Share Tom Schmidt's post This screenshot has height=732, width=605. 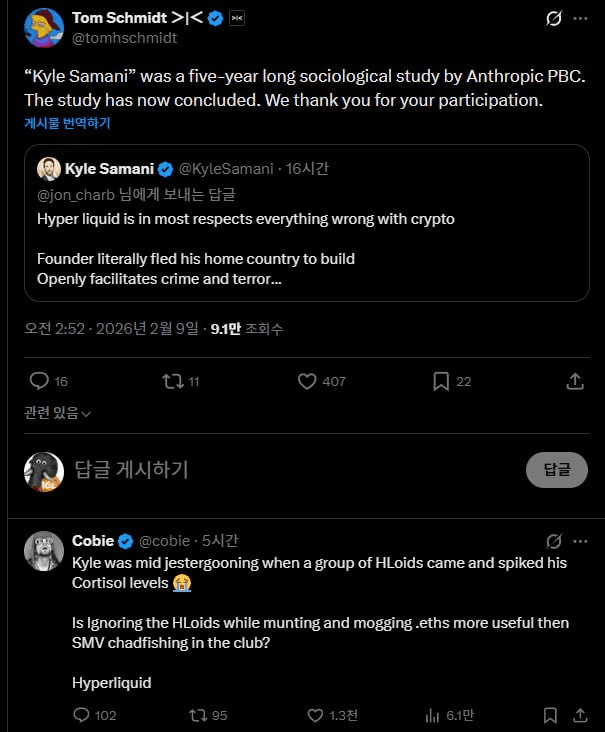click(x=575, y=381)
